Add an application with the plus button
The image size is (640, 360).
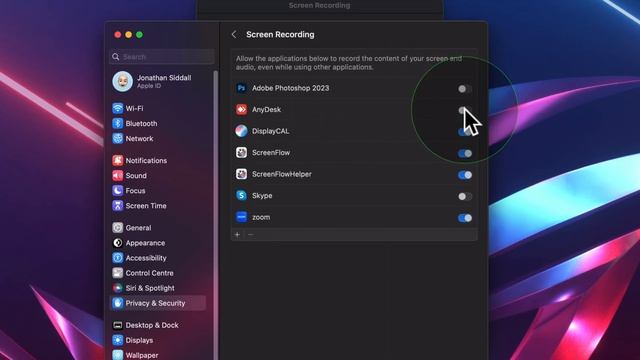pos(238,235)
